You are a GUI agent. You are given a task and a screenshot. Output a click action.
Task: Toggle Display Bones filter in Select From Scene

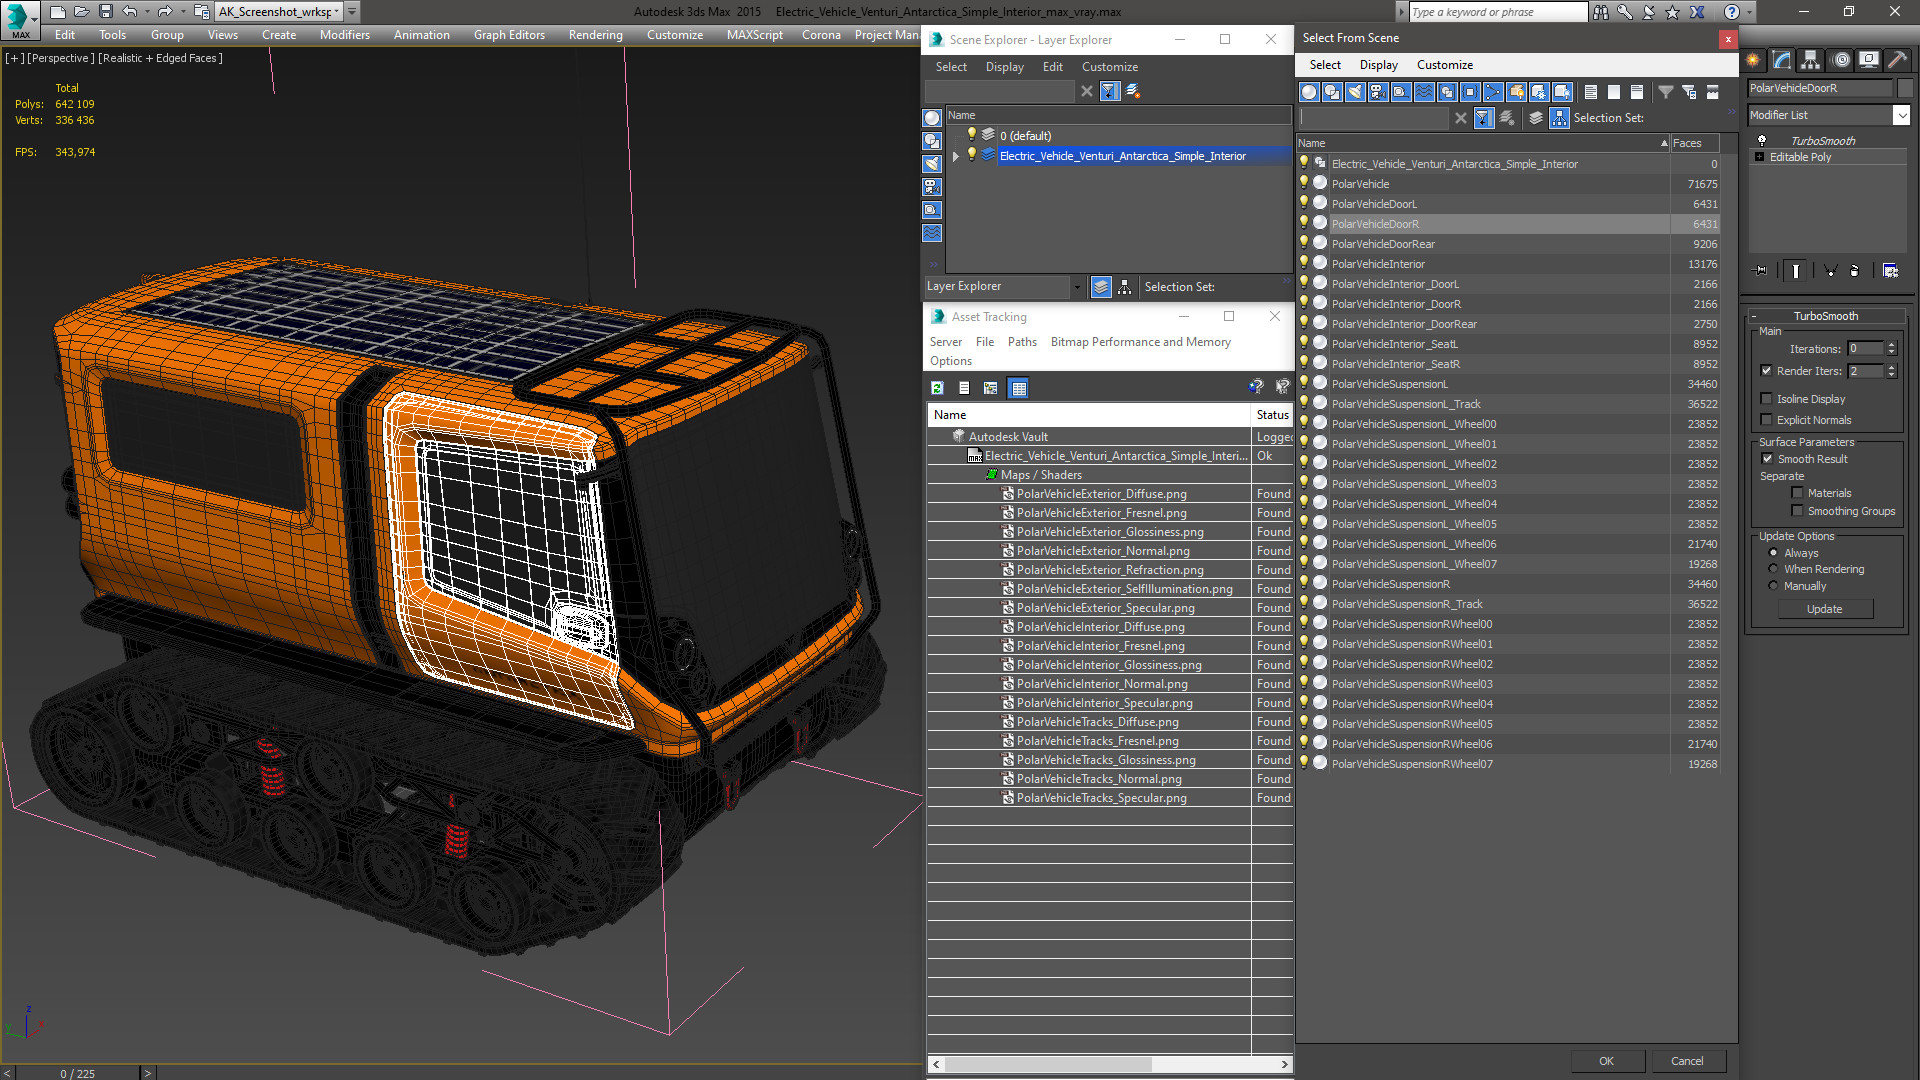coord(1493,92)
